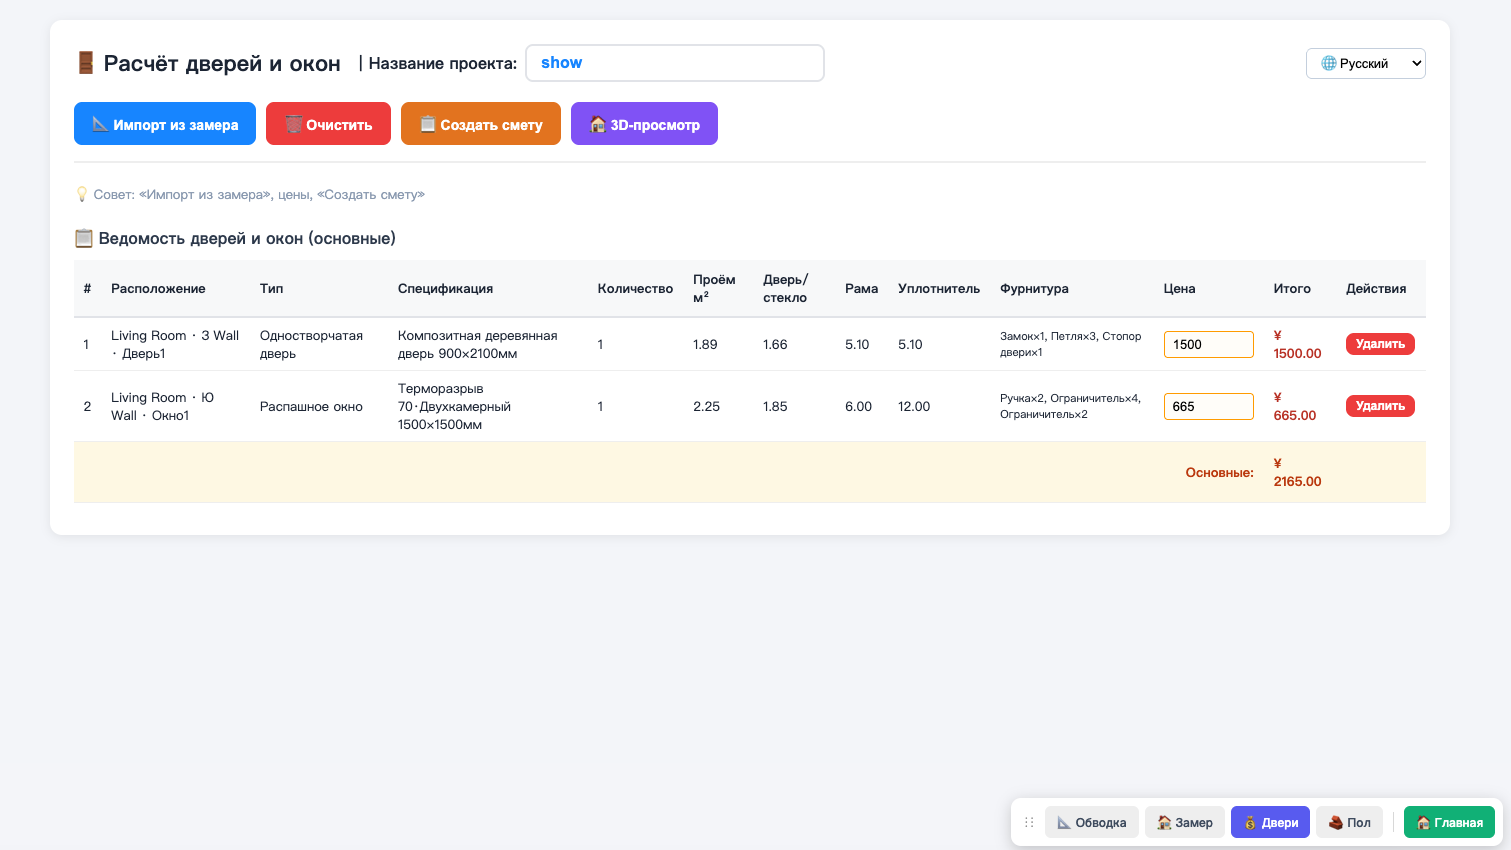This screenshot has height=850, width=1511.
Task: Switch to the Обводка tab
Action: coord(1092,822)
